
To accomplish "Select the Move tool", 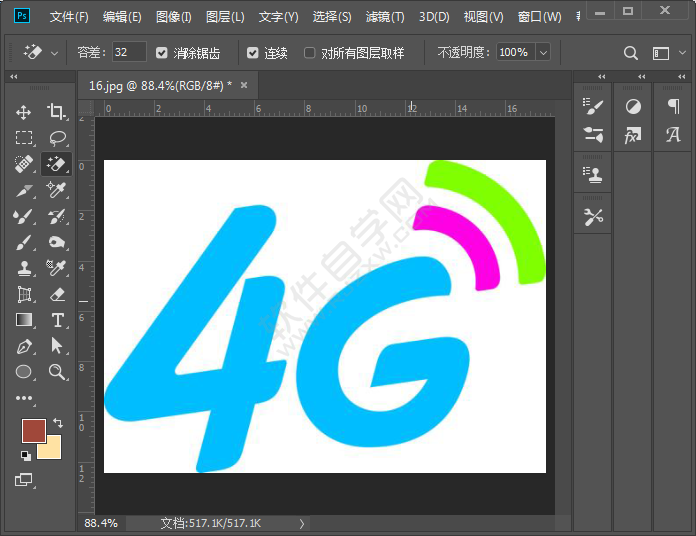I will pos(24,112).
